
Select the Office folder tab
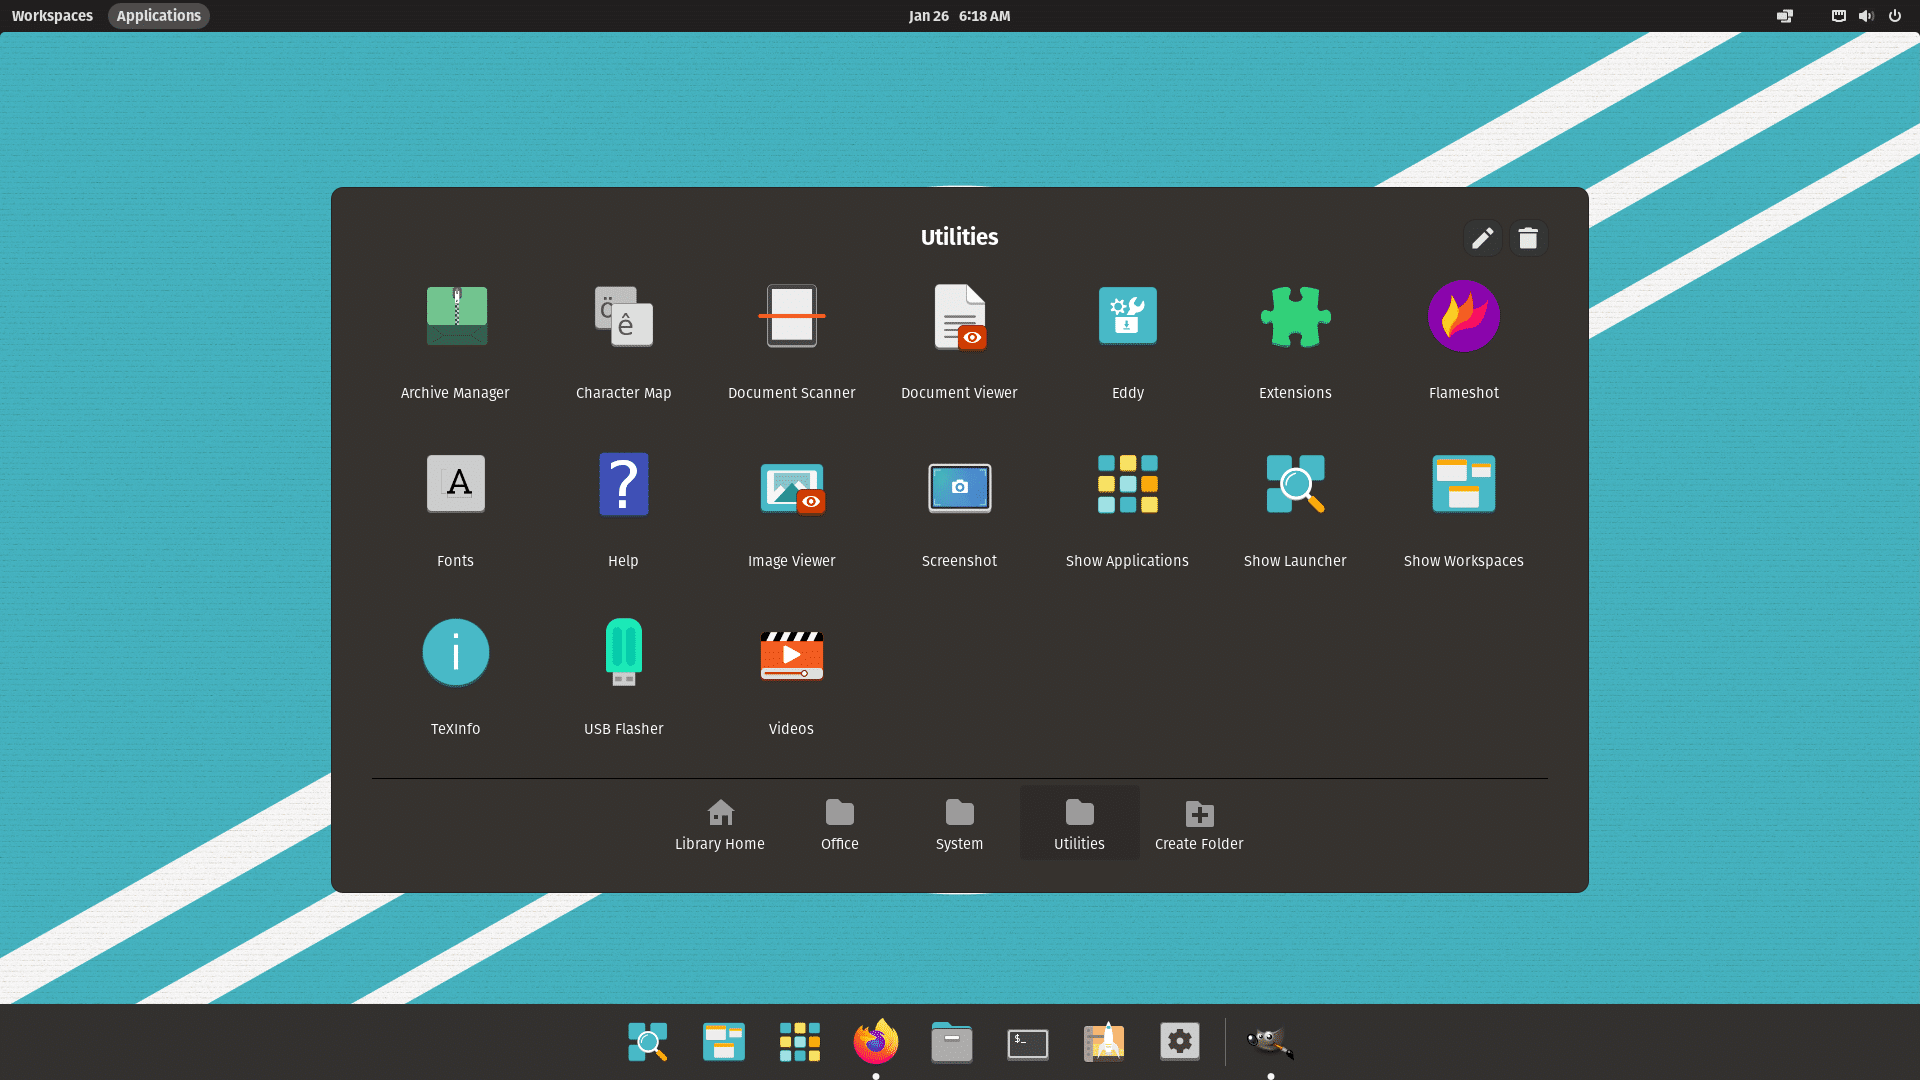point(839,823)
